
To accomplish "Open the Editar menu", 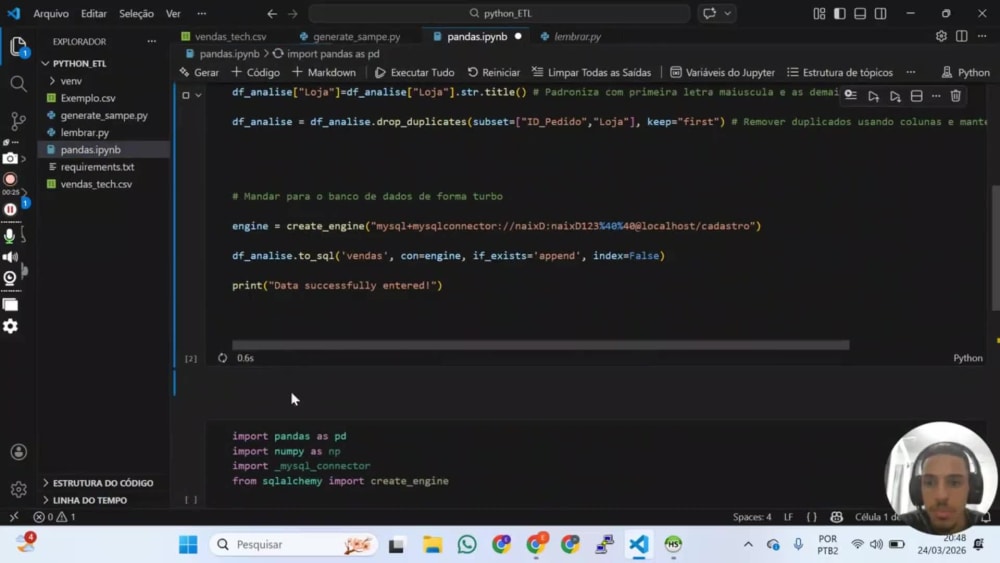I will coord(94,13).
